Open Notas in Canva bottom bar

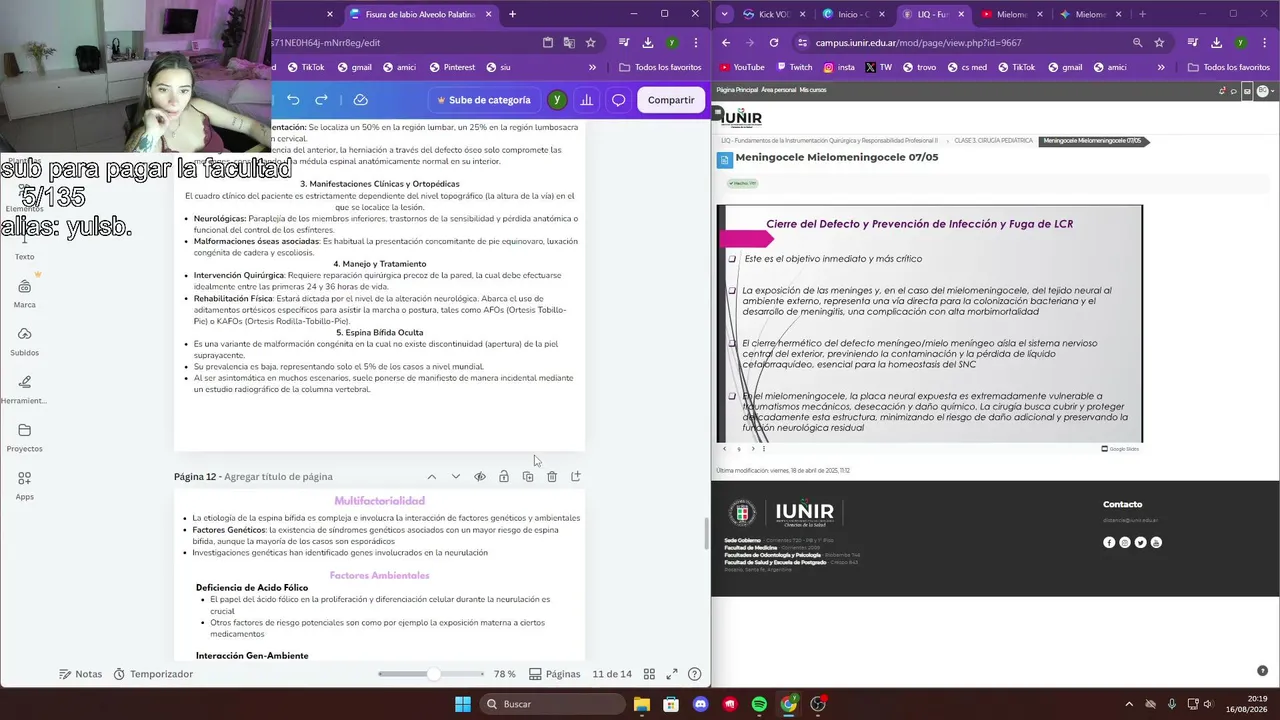pyautogui.click(x=80, y=674)
